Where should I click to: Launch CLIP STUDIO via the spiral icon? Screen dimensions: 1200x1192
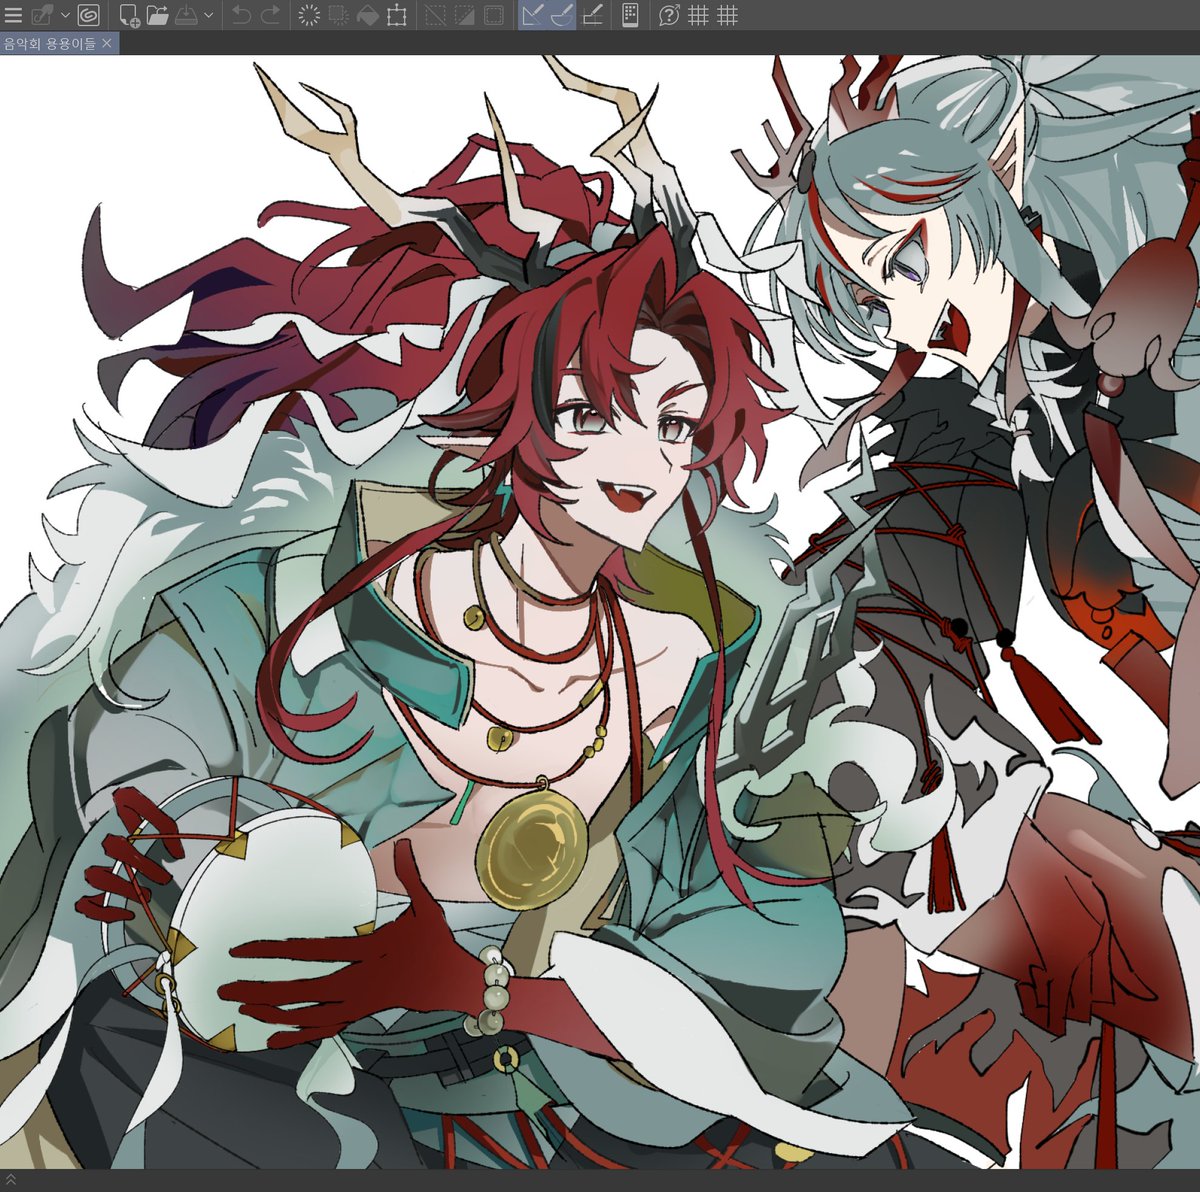(88, 15)
